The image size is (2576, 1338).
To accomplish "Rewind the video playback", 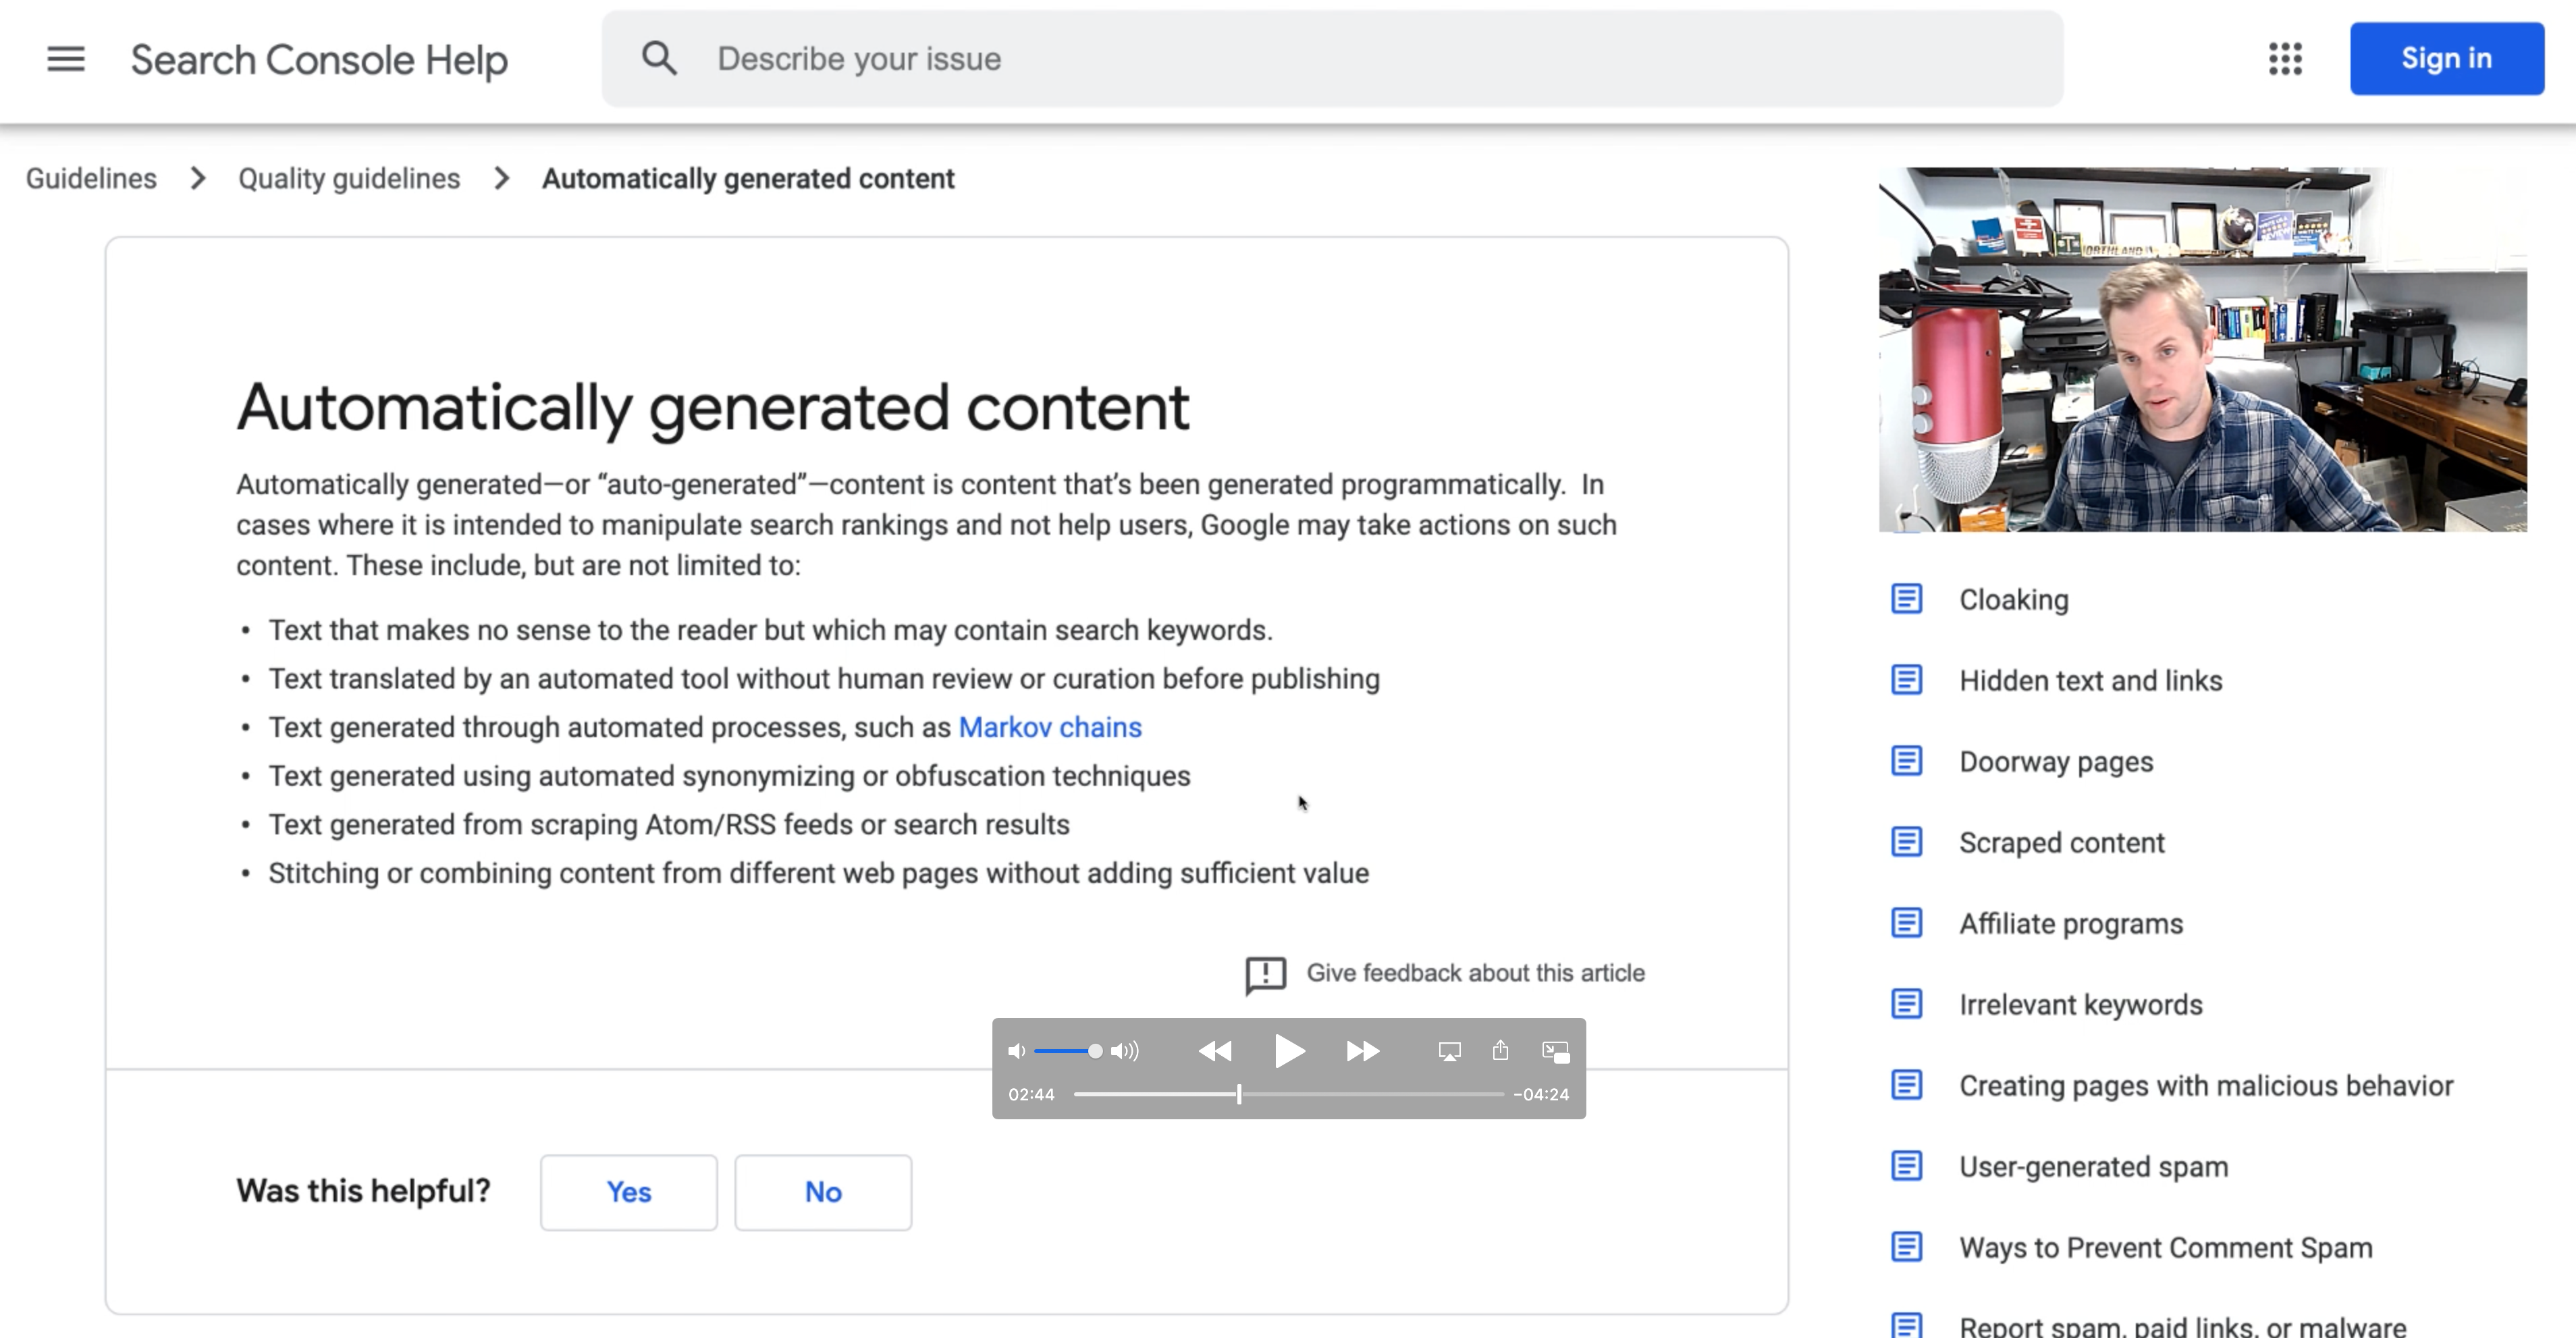I will pos(1215,1051).
